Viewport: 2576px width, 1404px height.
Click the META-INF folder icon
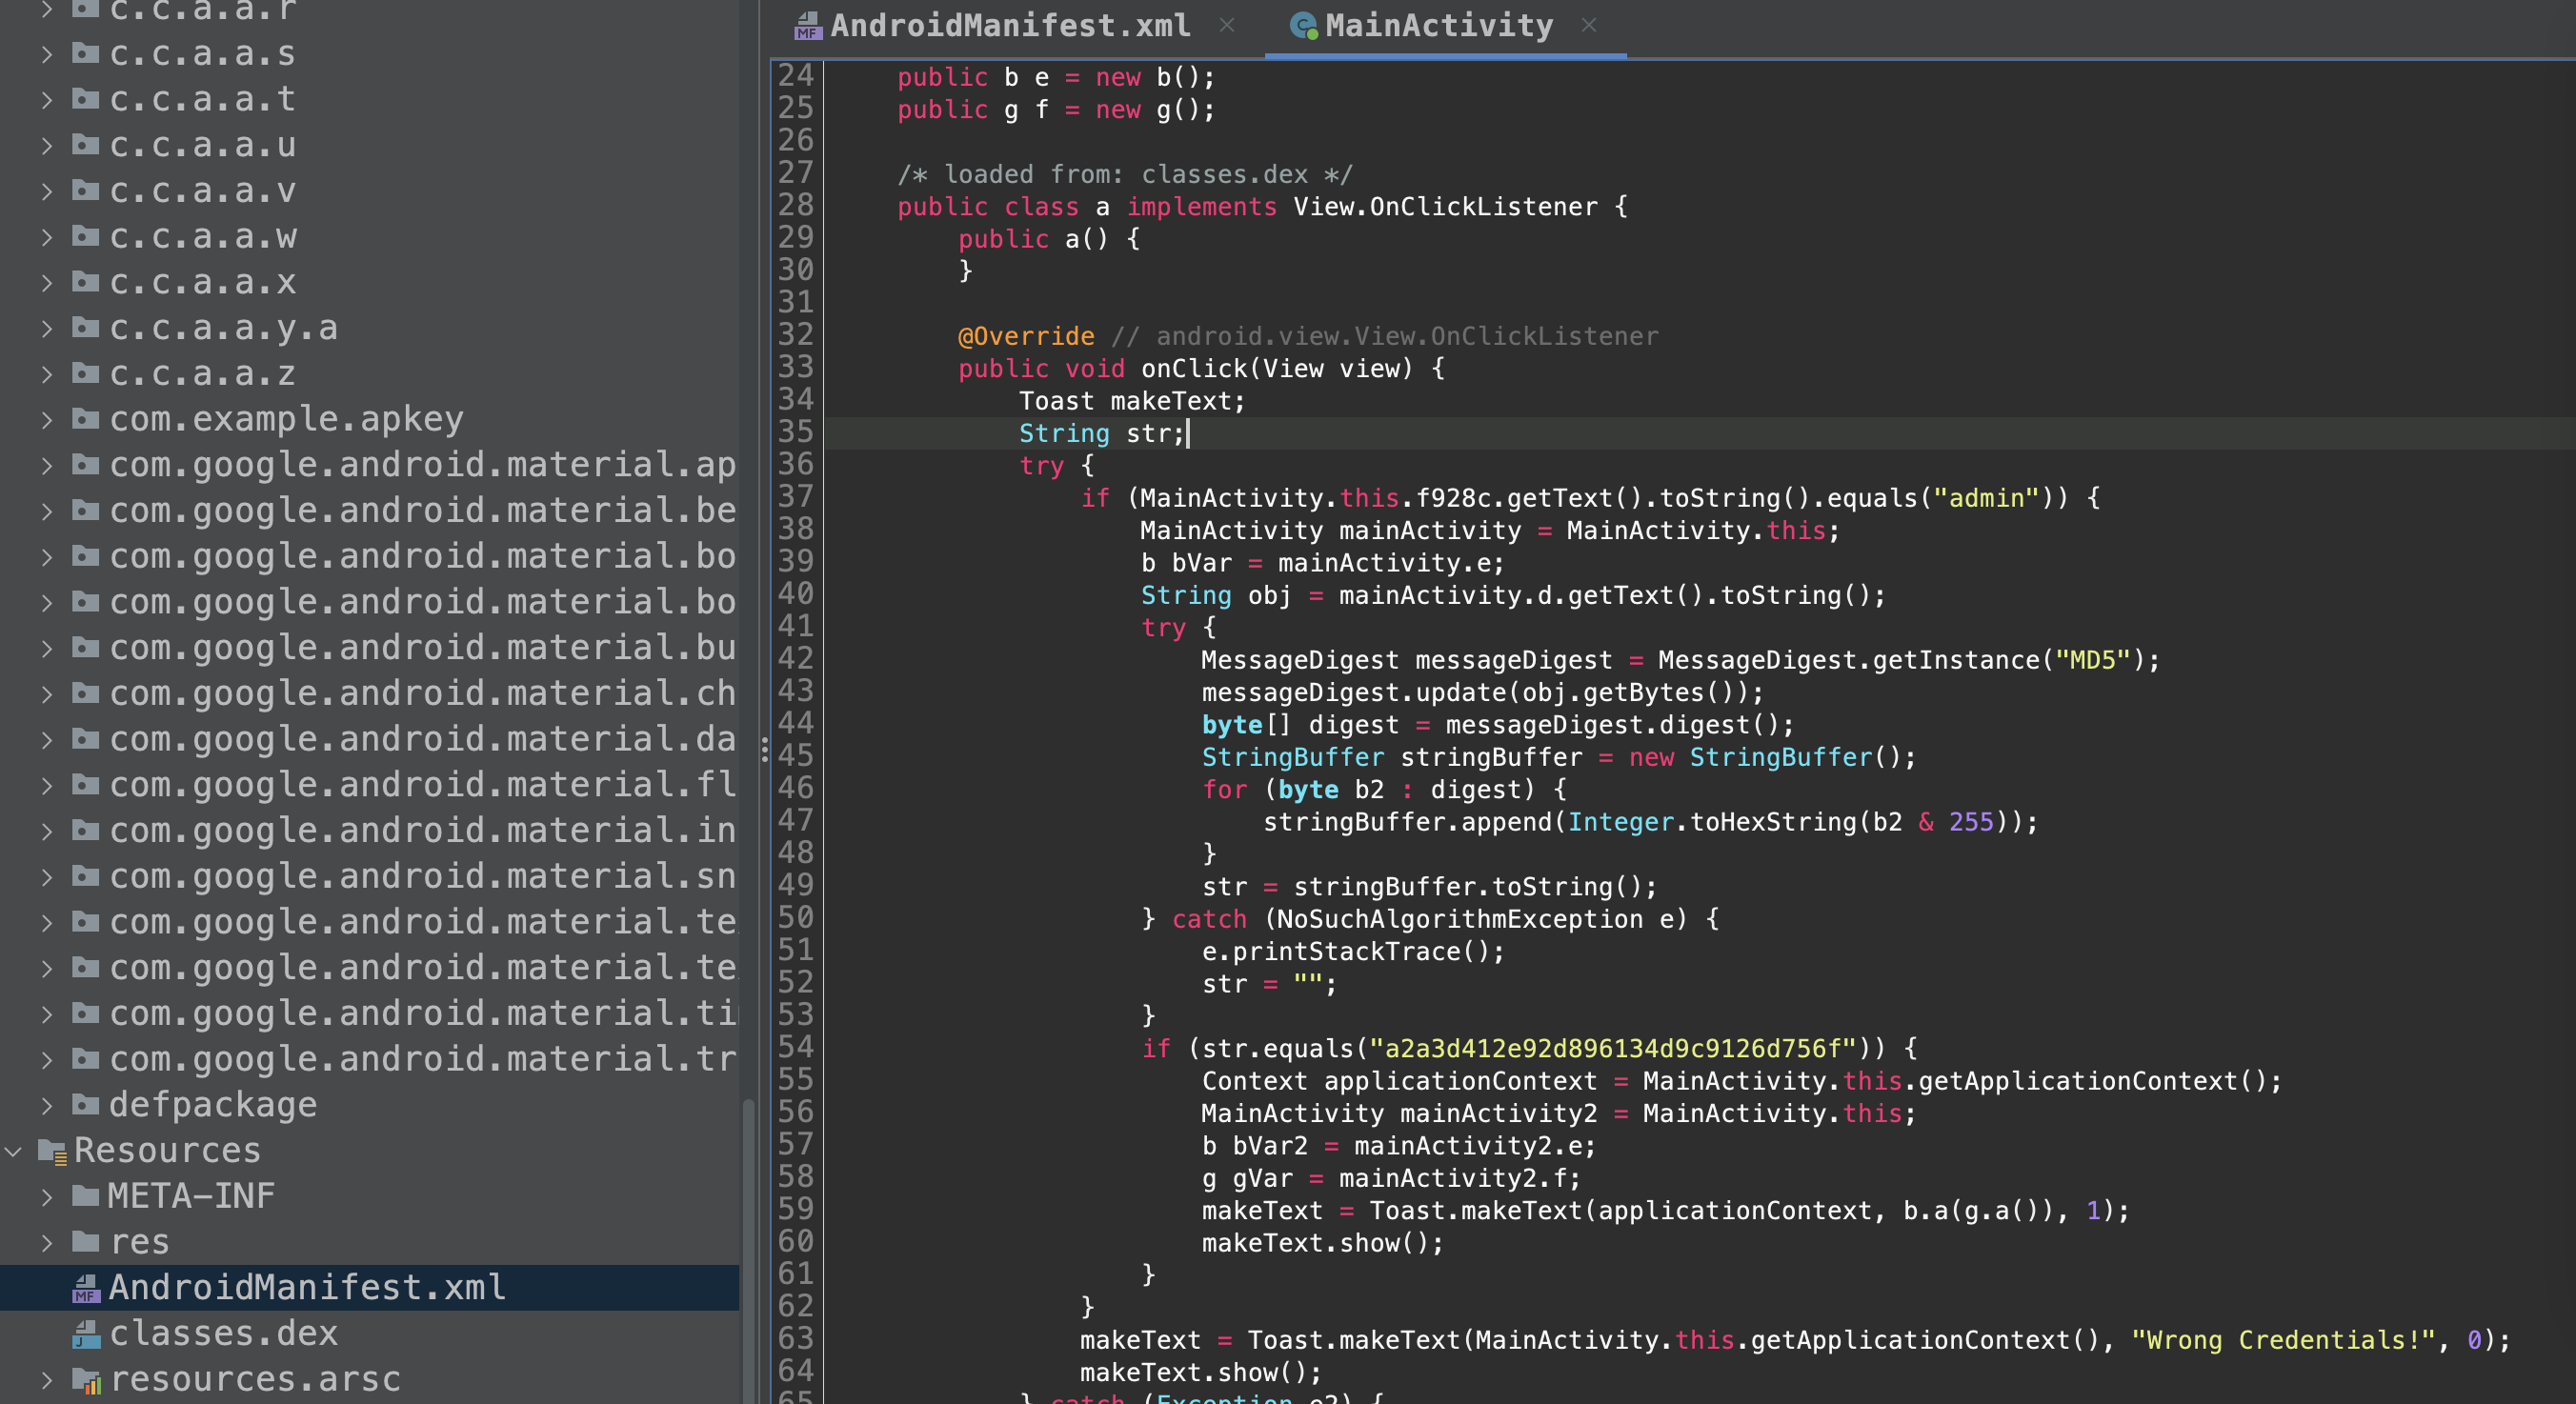(x=86, y=1196)
